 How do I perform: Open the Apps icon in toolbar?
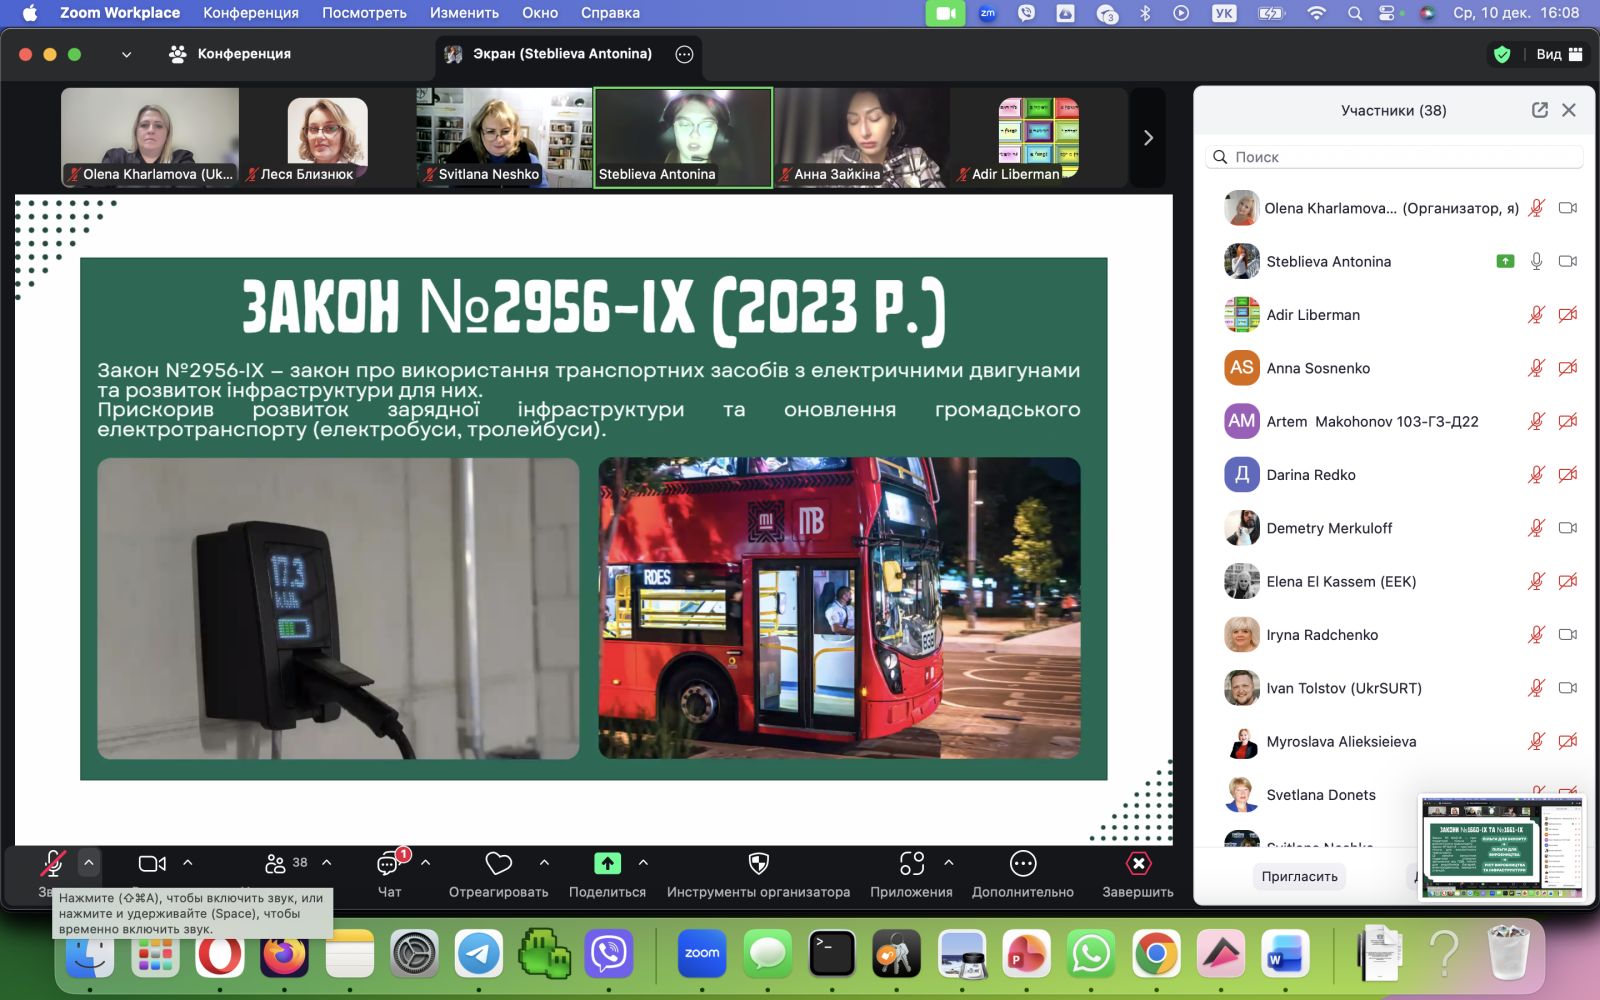click(x=911, y=864)
